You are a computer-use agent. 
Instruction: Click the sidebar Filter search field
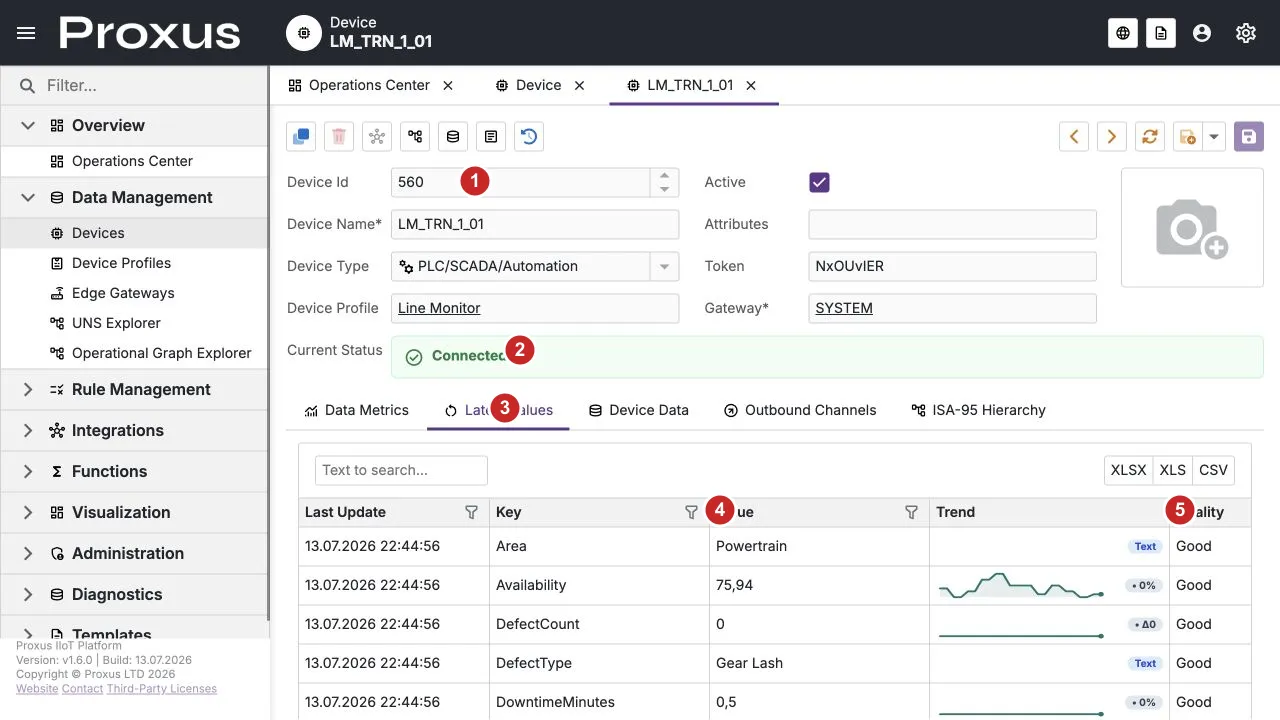coord(134,86)
